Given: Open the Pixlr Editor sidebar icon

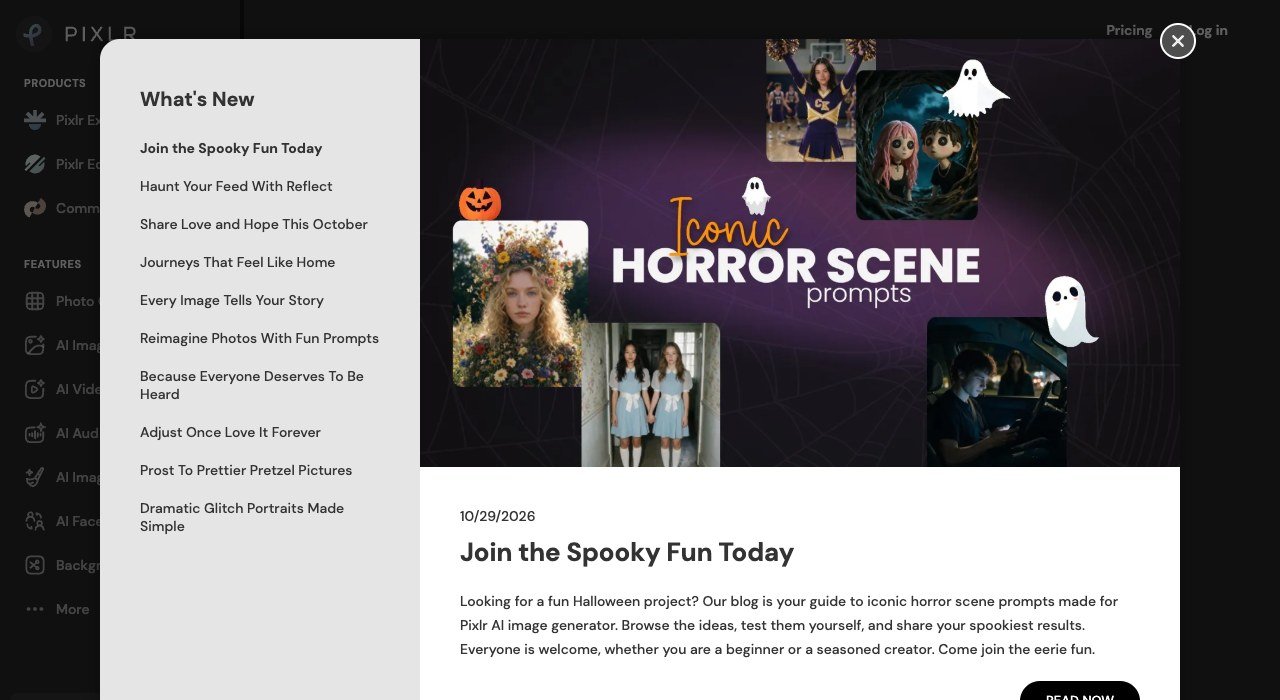Looking at the screenshot, I should (x=35, y=164).
